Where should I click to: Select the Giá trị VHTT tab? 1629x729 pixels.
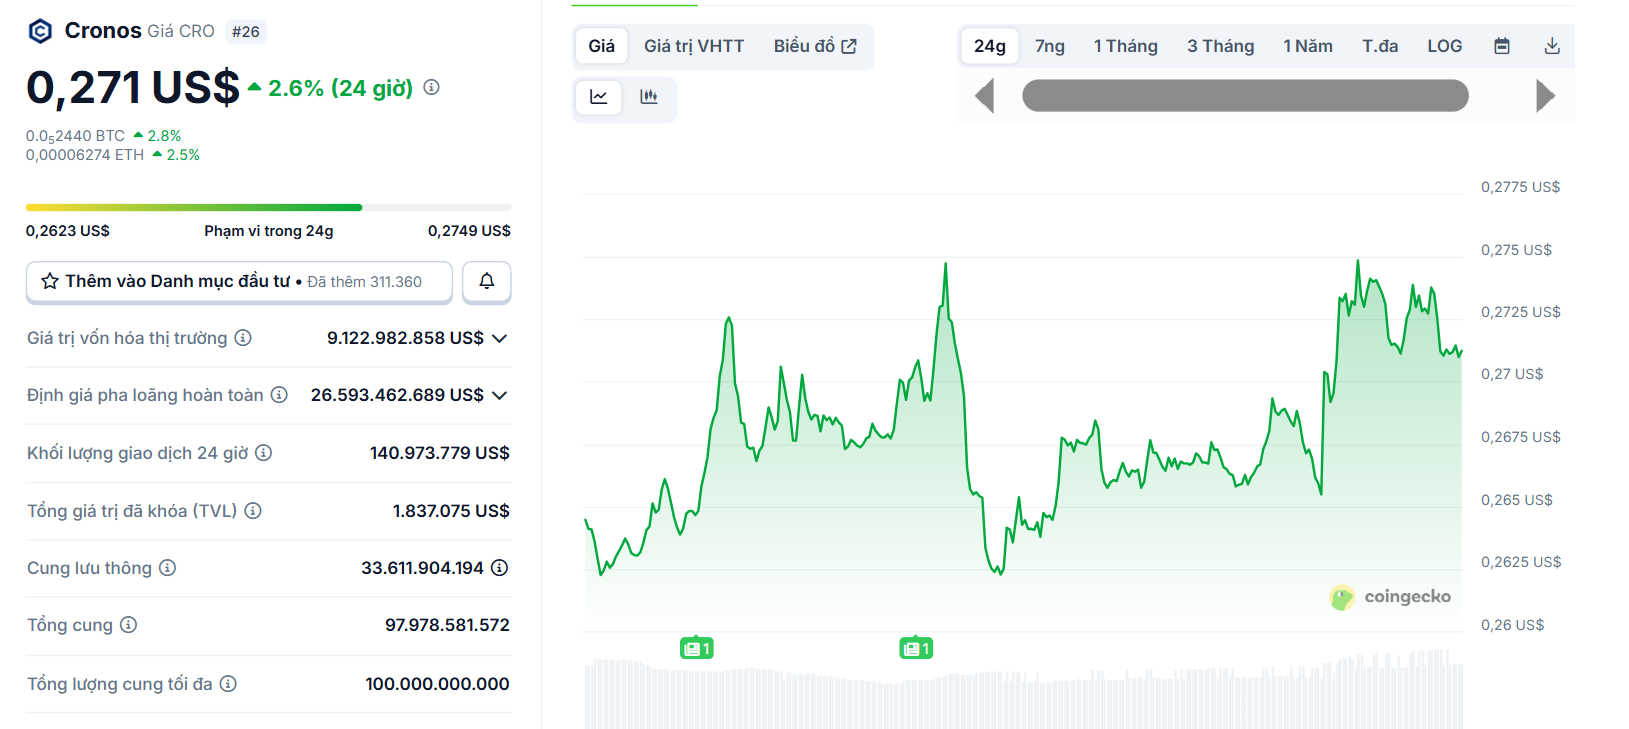pos(694,46)
